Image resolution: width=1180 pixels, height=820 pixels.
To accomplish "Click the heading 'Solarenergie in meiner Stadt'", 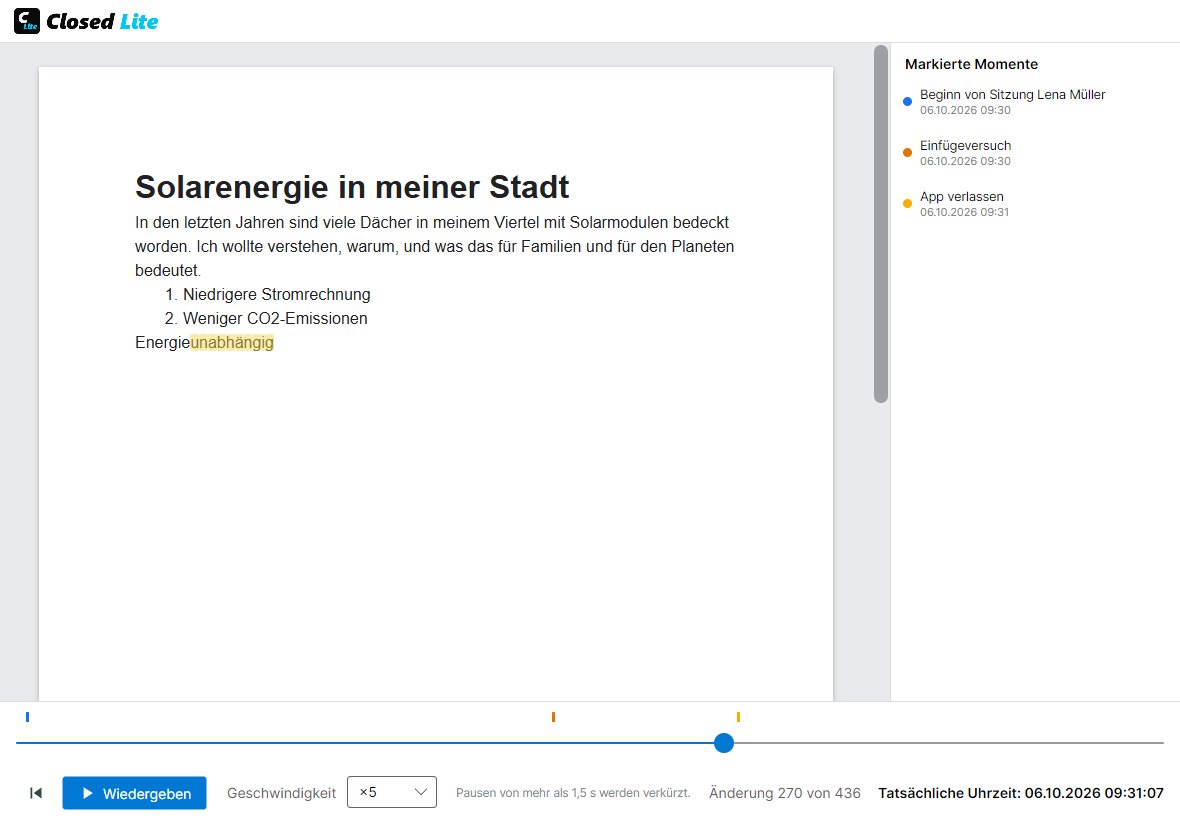I will pos(352,187).
